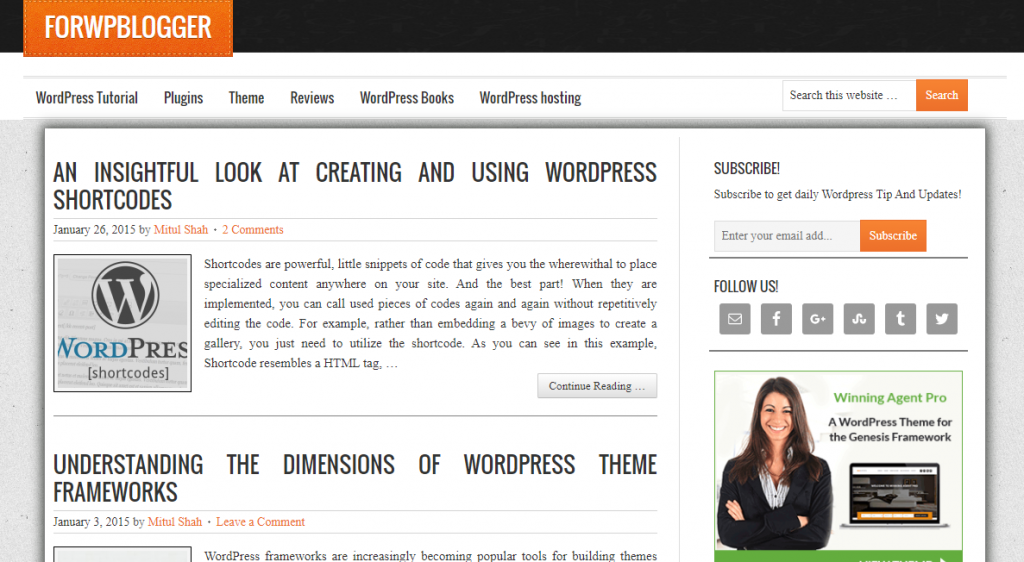Viewport: 1024px width, 562px height.
Task: Open Mitul Shah link on January 26 post
Action: coord(181,230)
